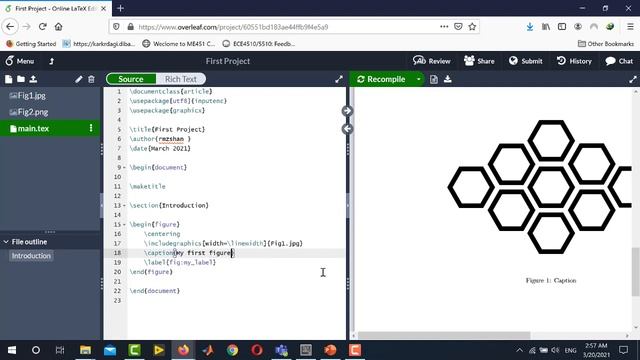Open the page actions ellipsis menu
Screen dimensions: 640x360
(x=444, y=27)
